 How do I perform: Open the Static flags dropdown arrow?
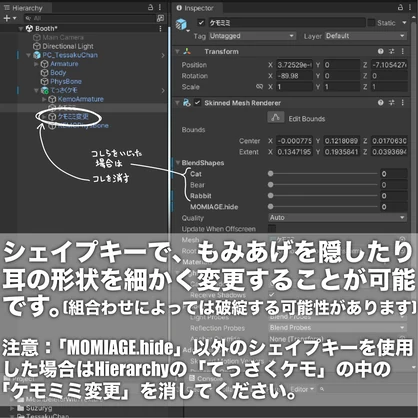[404, 23]
